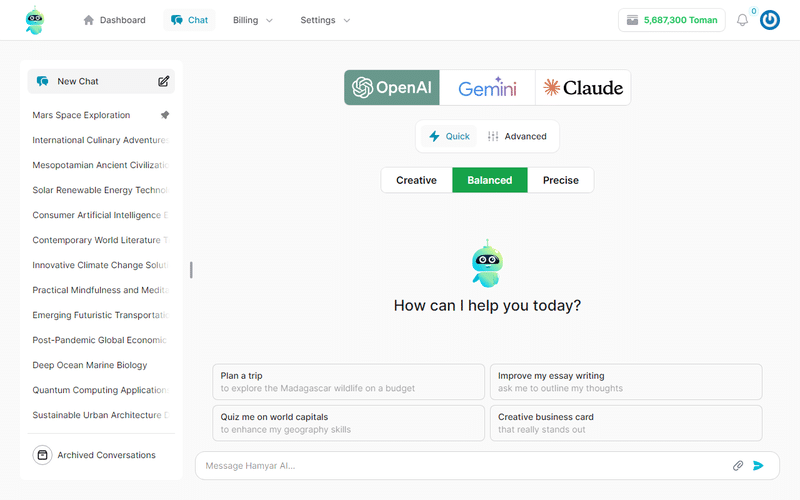Choose the Precise response style
The width and height of the screenshot is (800, 500).
click(561, 180)
